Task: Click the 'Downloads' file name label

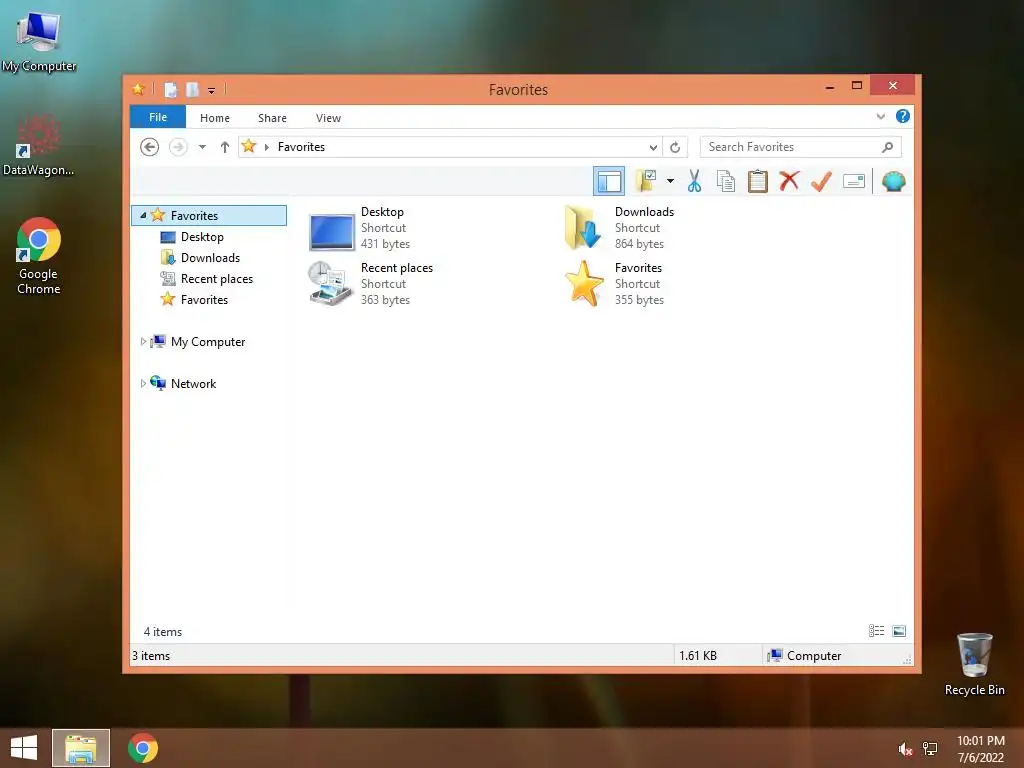Action: pos(644,212)
